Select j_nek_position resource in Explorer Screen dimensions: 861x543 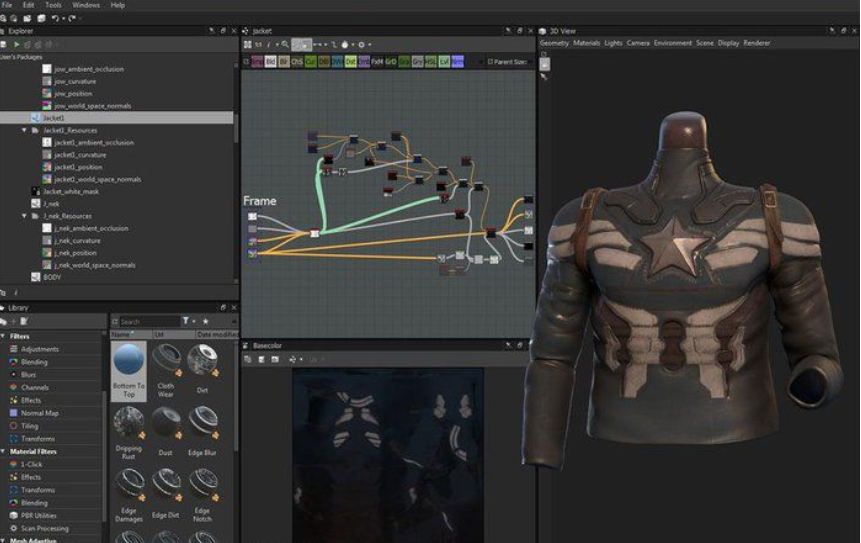[x=69, y=253]
